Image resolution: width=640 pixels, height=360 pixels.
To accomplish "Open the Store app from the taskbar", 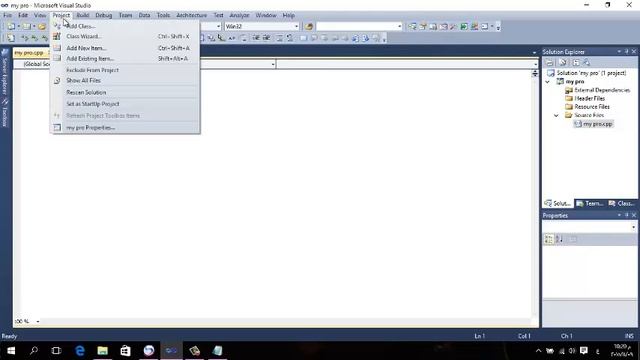I will [125, 350].
